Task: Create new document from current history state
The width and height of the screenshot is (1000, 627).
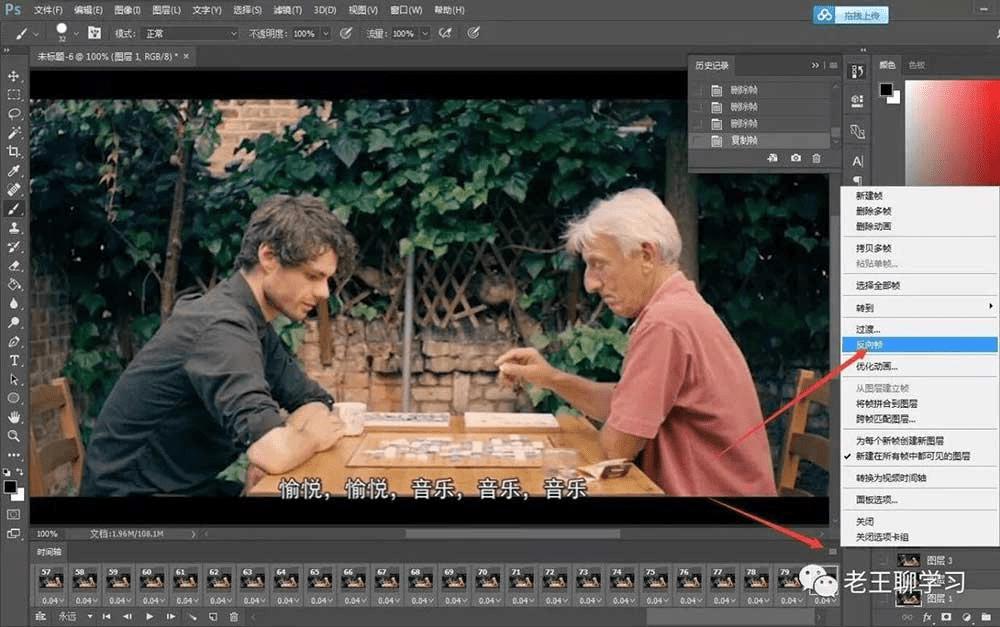Action: (x=772, y=158)
